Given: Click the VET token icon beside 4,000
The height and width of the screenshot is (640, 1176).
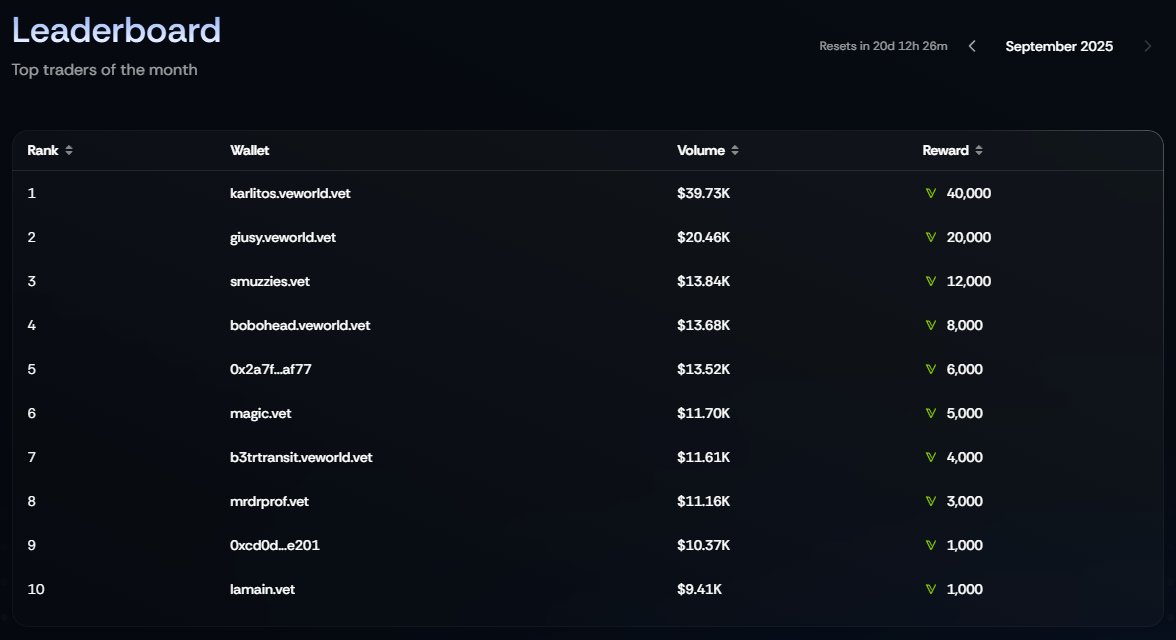Looking at the screenshot, I should point(931,457).
